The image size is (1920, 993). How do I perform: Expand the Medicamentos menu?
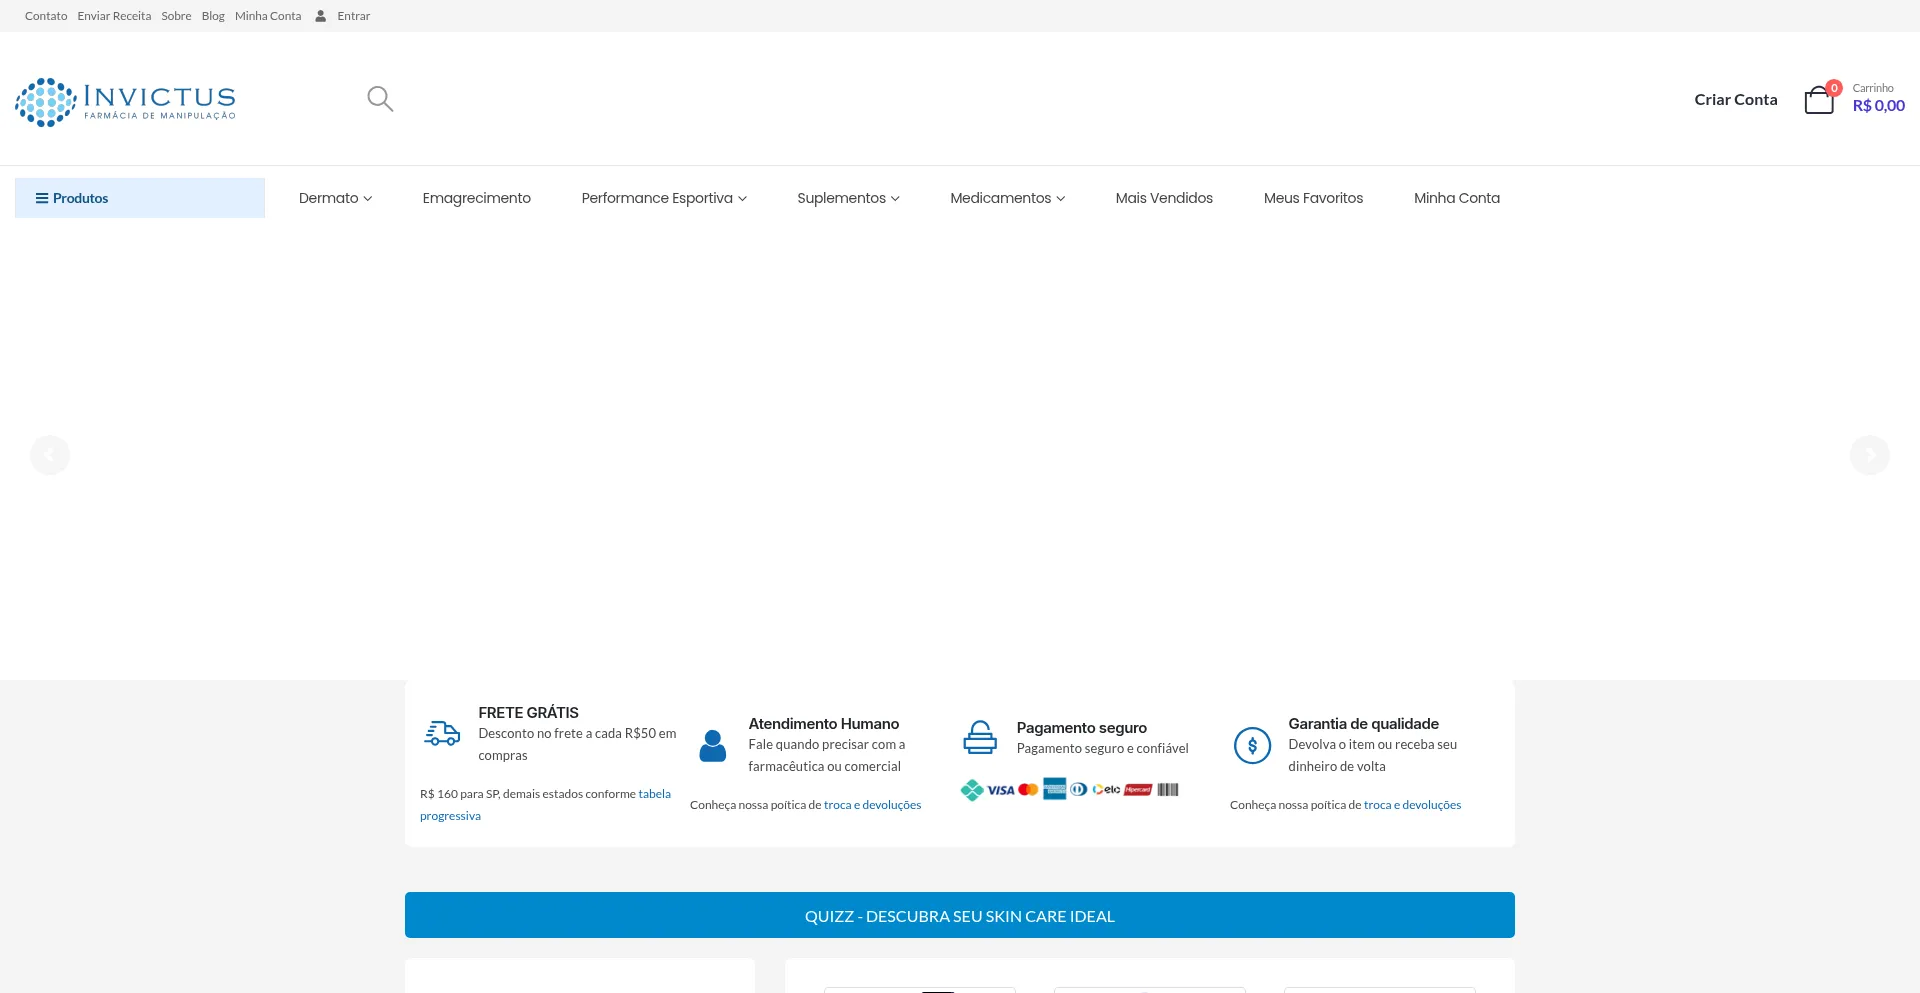1007,198
